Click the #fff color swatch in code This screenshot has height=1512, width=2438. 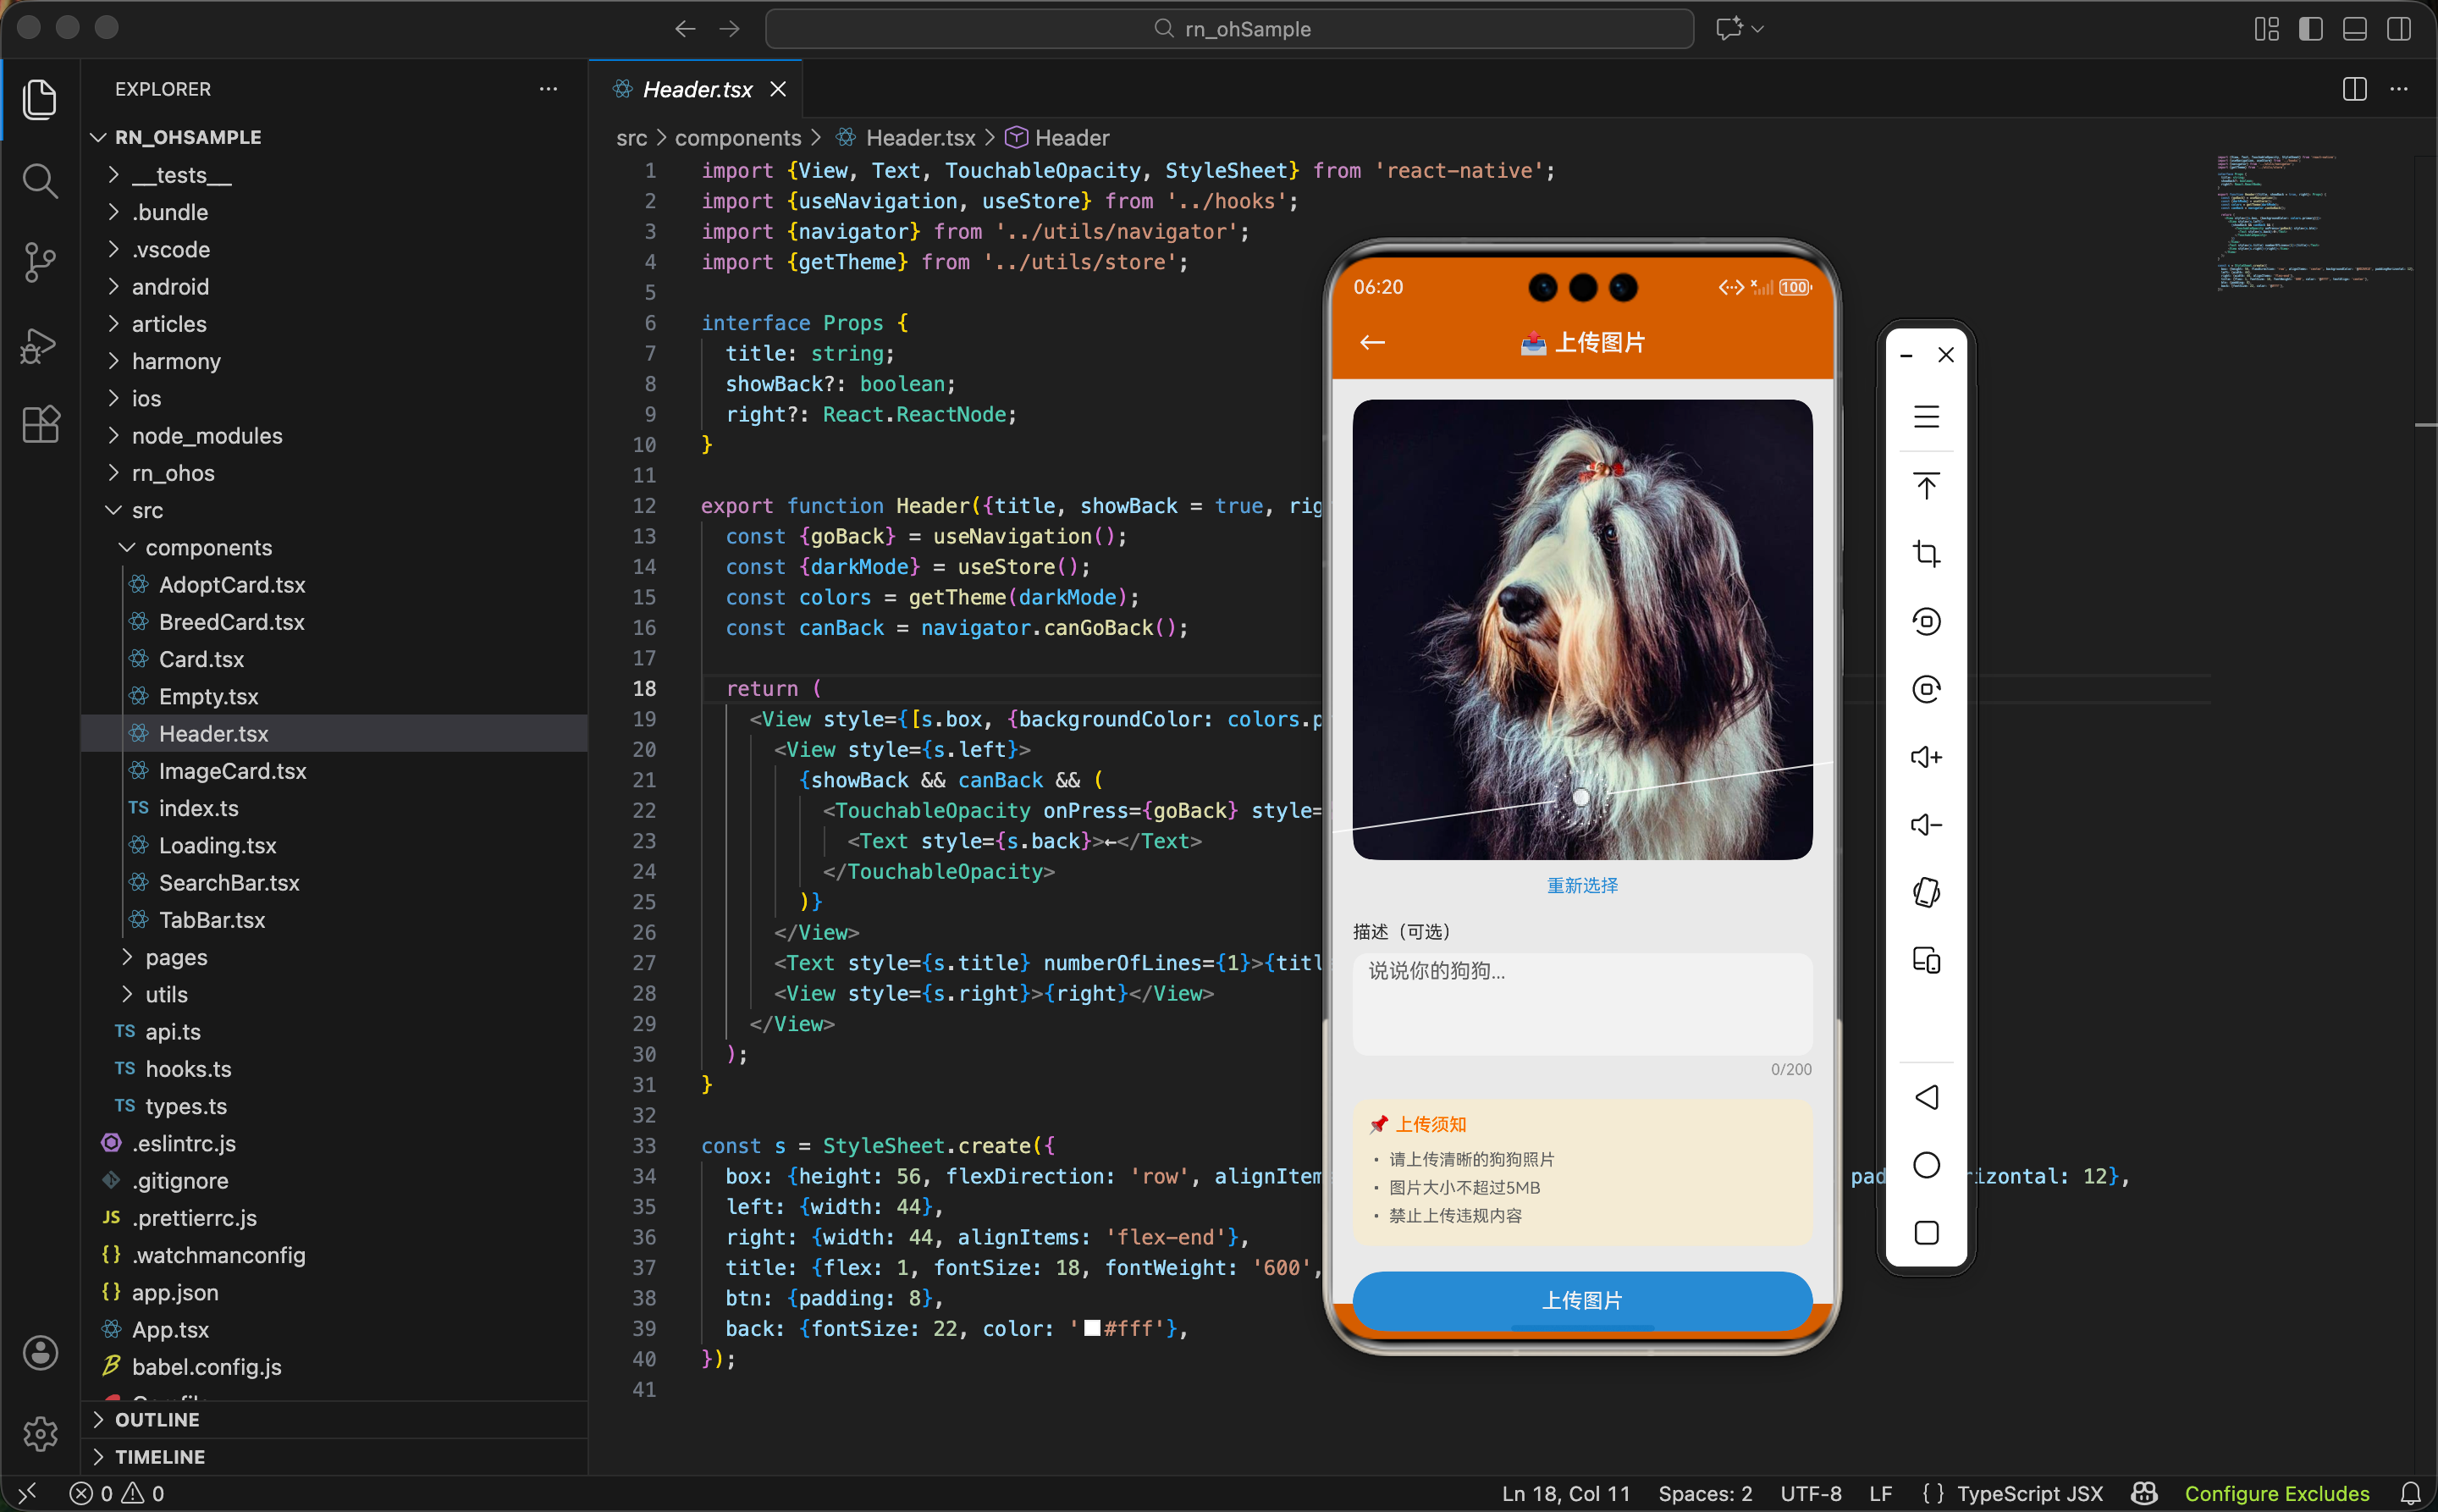tap(1092, 1328)
